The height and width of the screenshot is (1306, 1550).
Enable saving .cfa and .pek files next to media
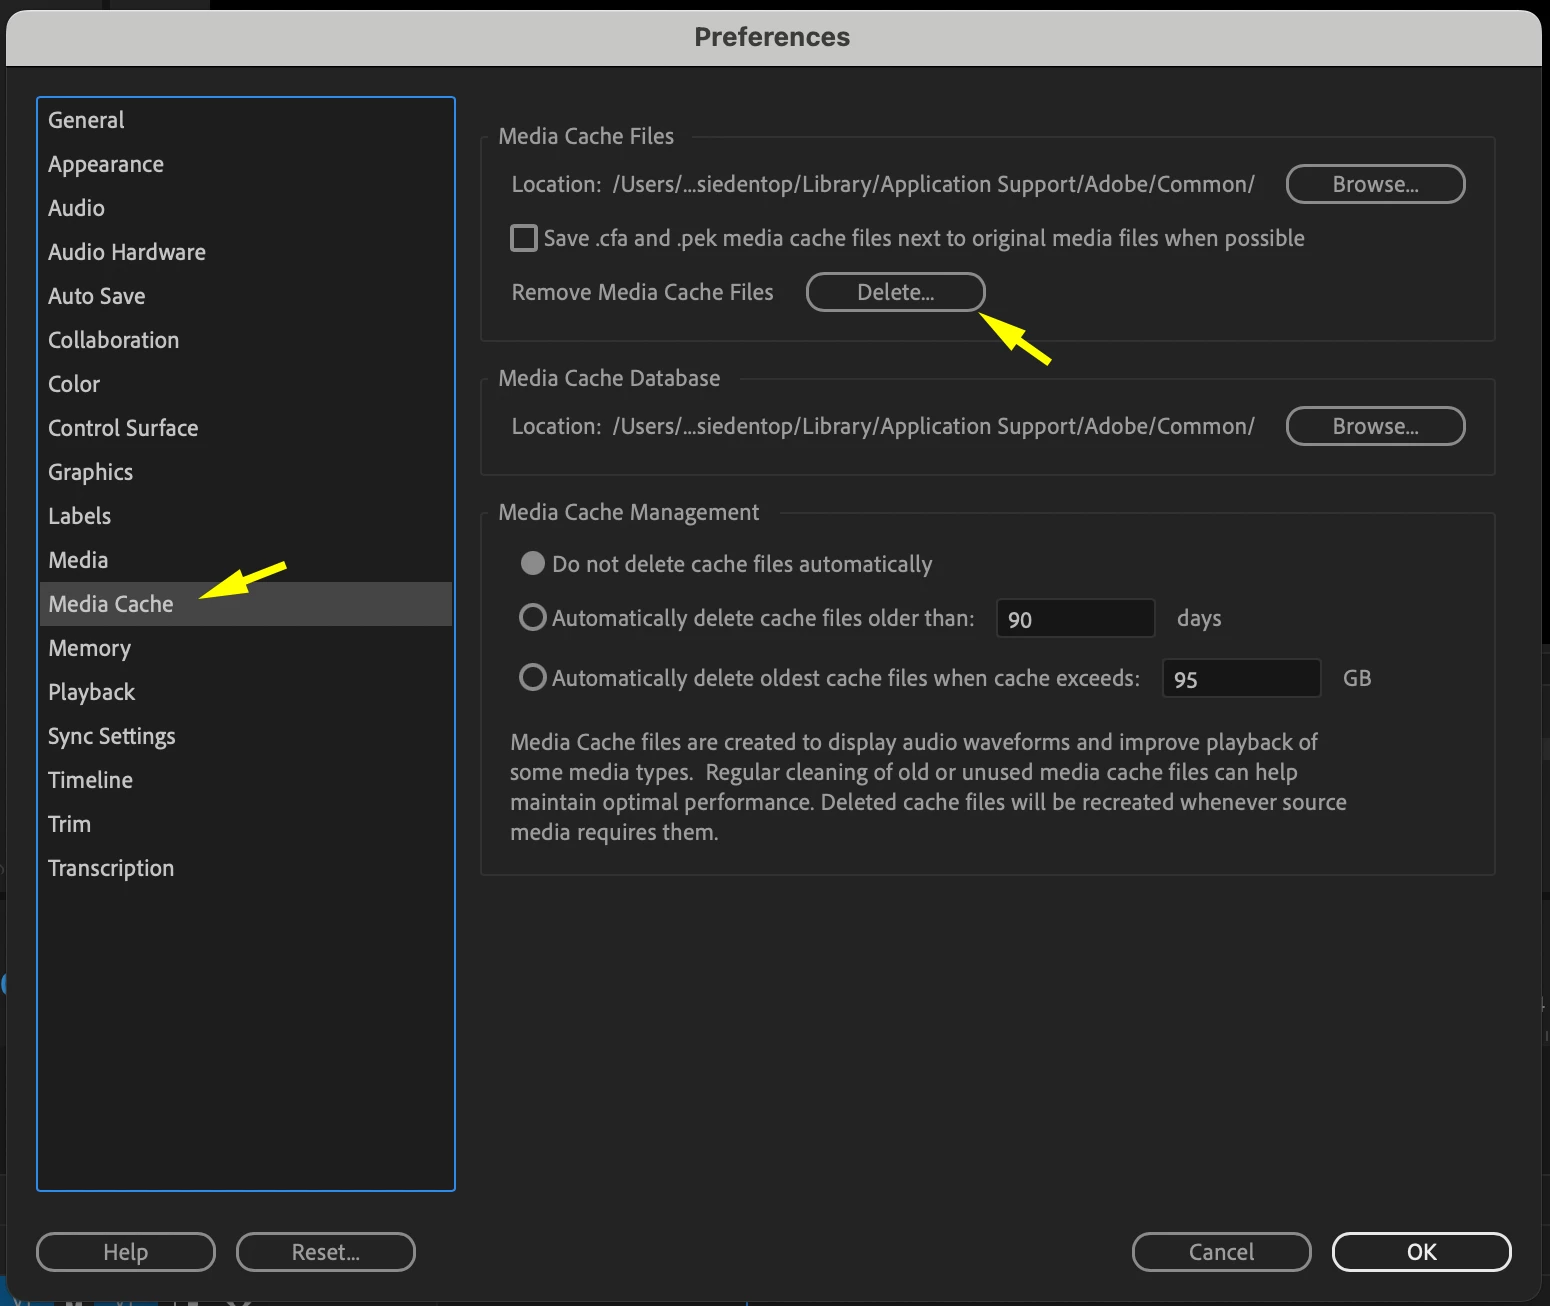pyautogui.click(x=523, y=238)
